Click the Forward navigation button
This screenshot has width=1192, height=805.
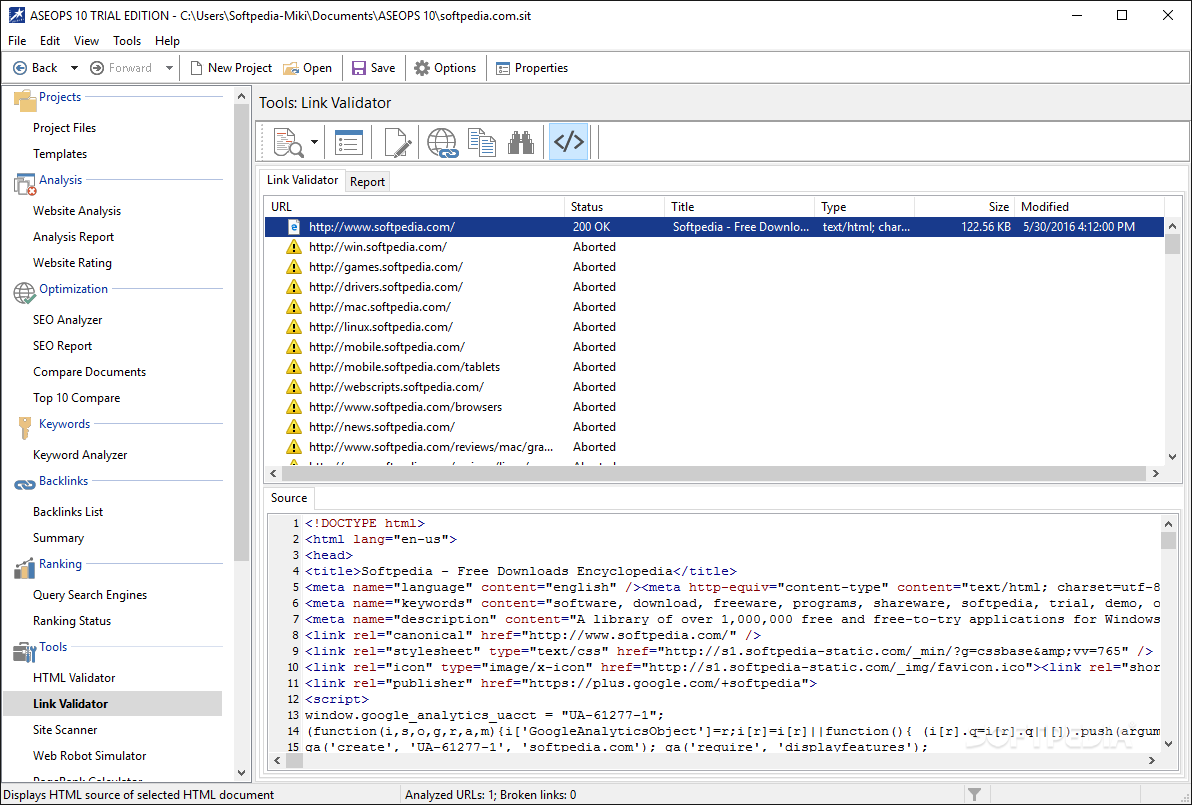tap(121, 68)
